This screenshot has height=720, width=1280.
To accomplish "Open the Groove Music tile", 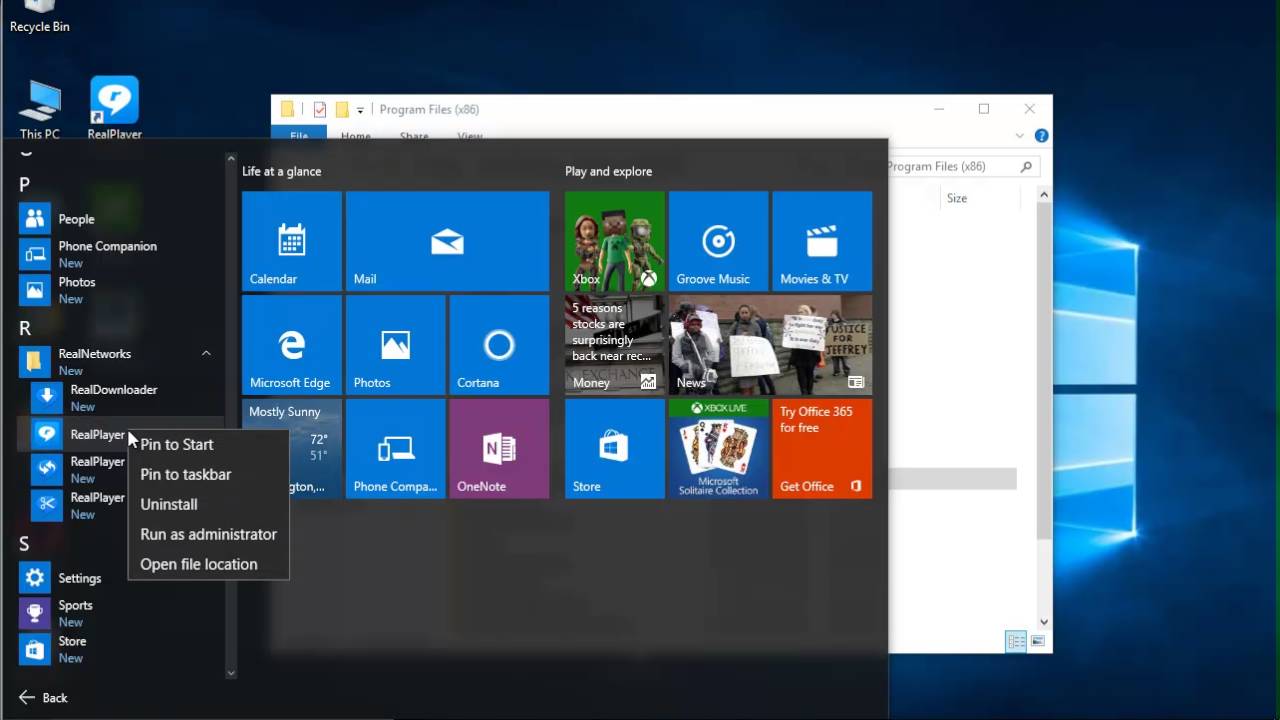I will (718, 241).
